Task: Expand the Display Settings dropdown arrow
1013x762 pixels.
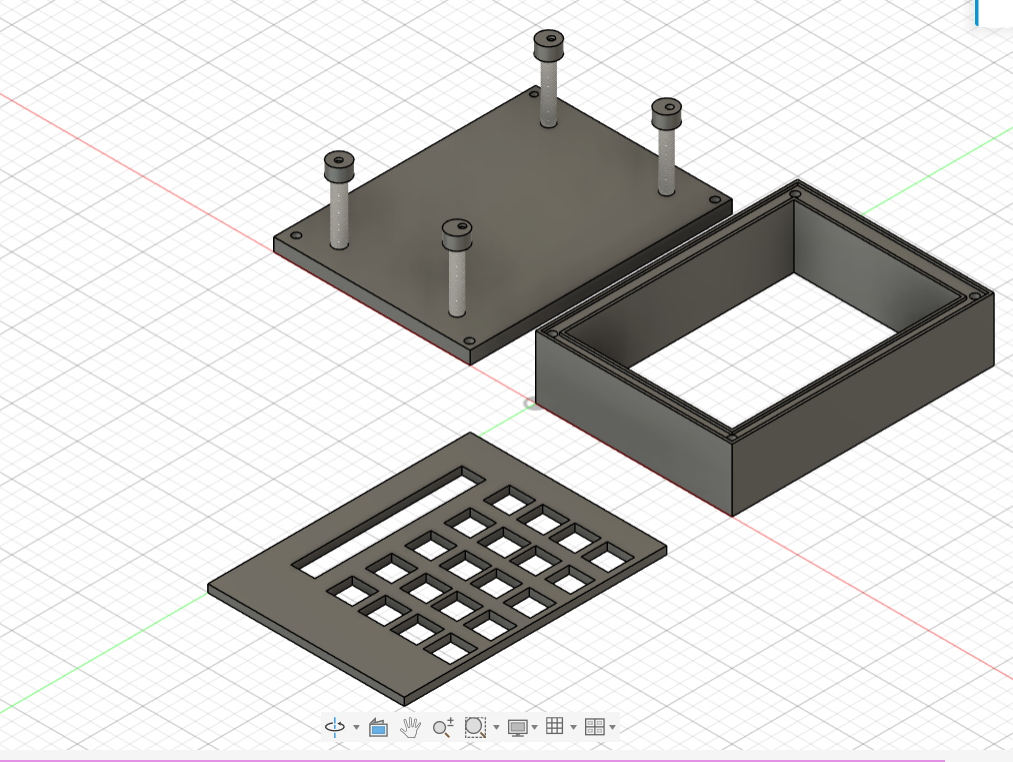Action: (x=534, y=728)
